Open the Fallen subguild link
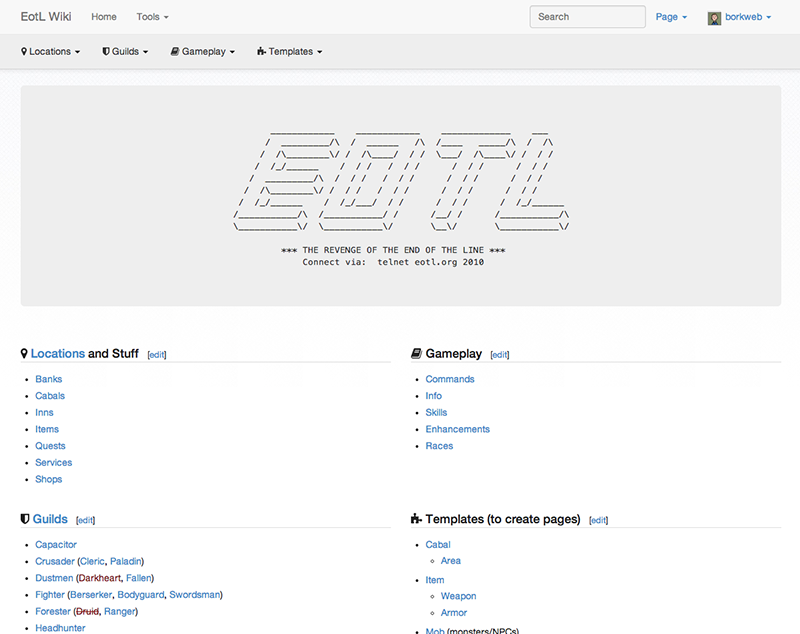This screenshot has width=800, height=634. [x=139, y=578]
